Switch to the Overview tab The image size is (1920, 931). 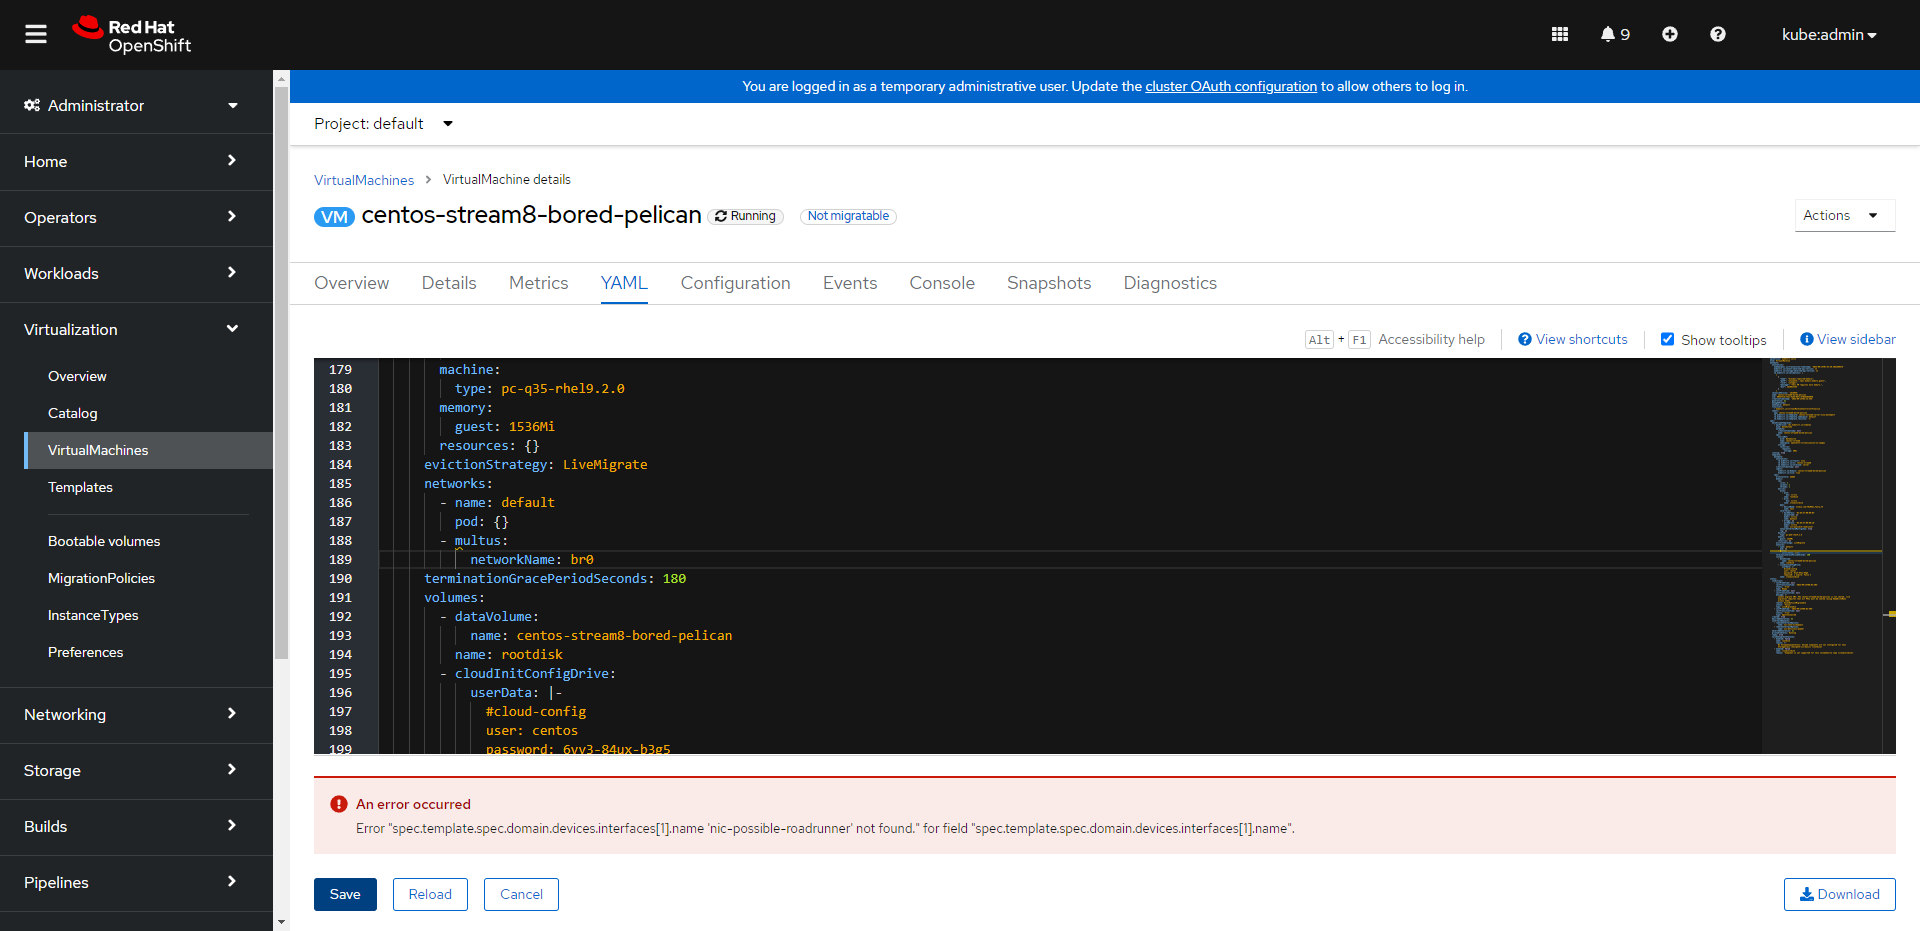351,283
